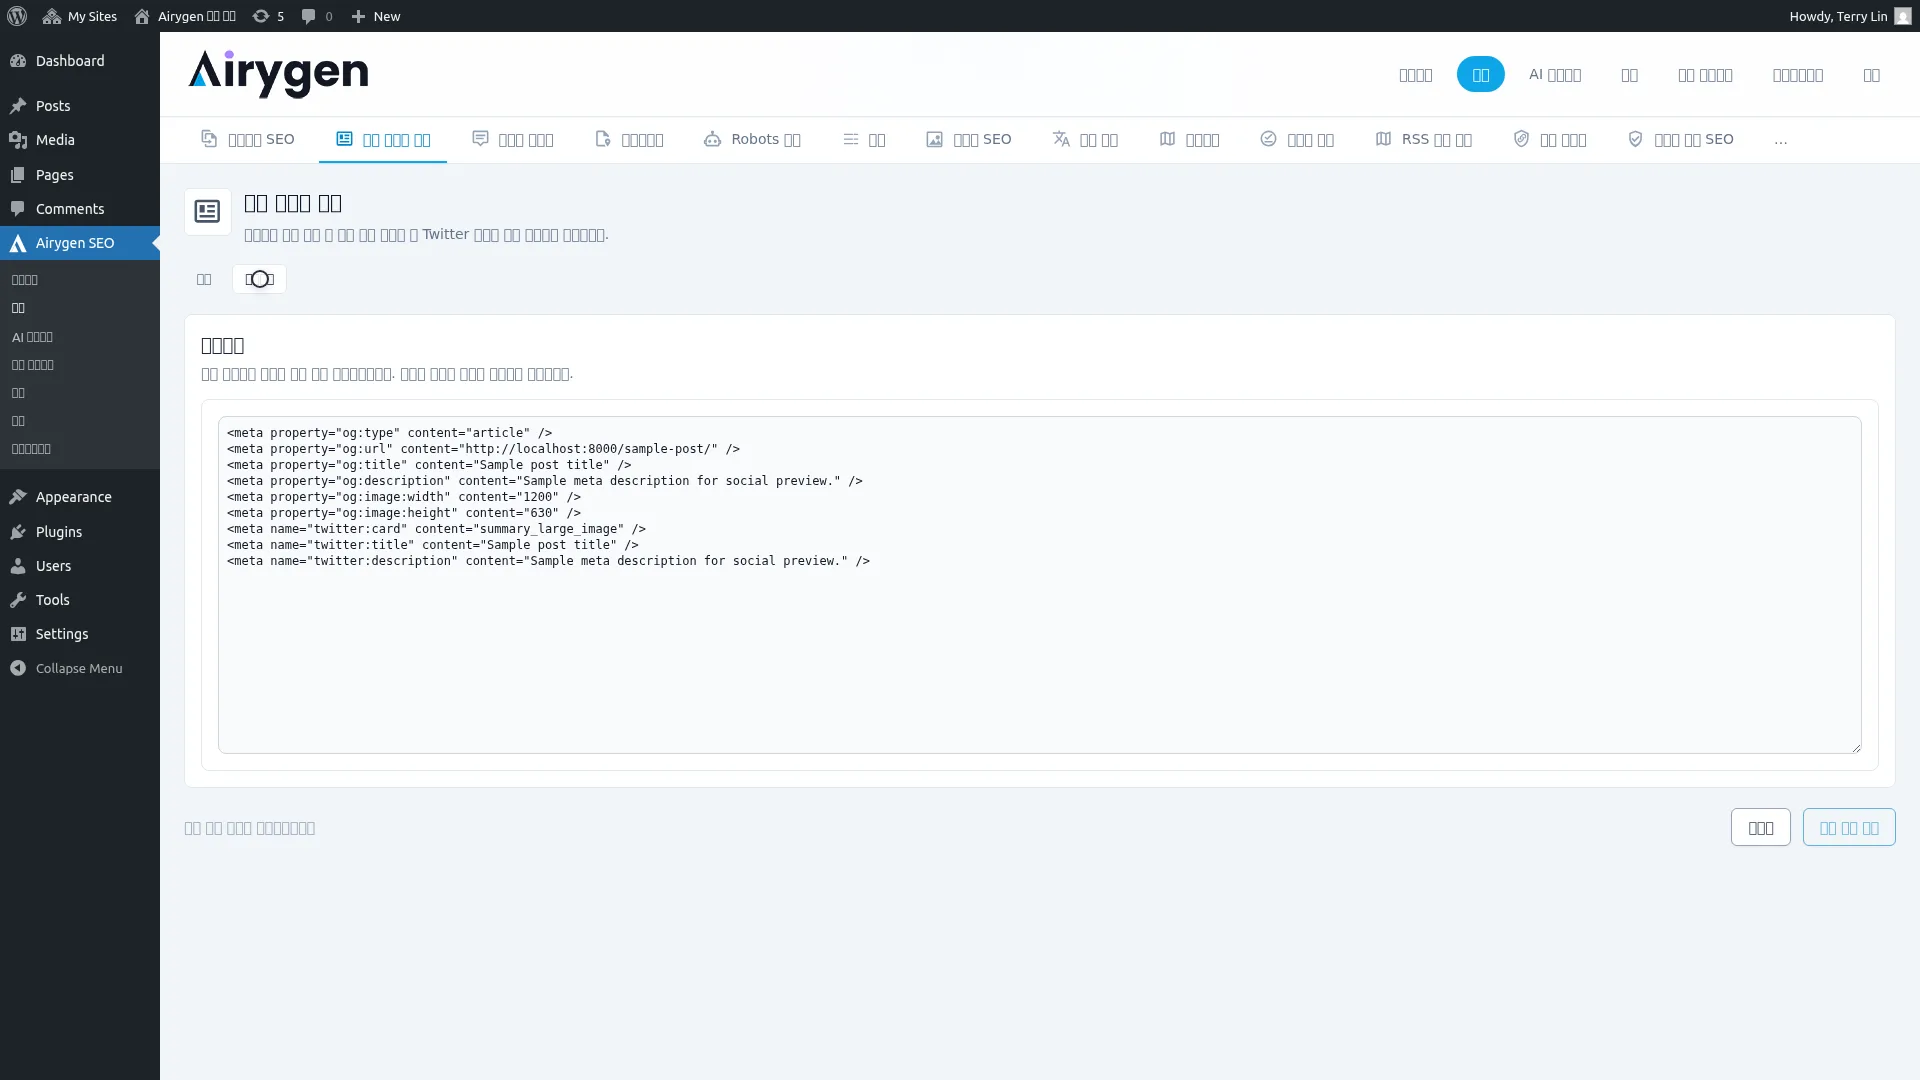This screenshot has width=1920, height=1080.
Task: Click the Airygen logo
Action: pos(278,74)
